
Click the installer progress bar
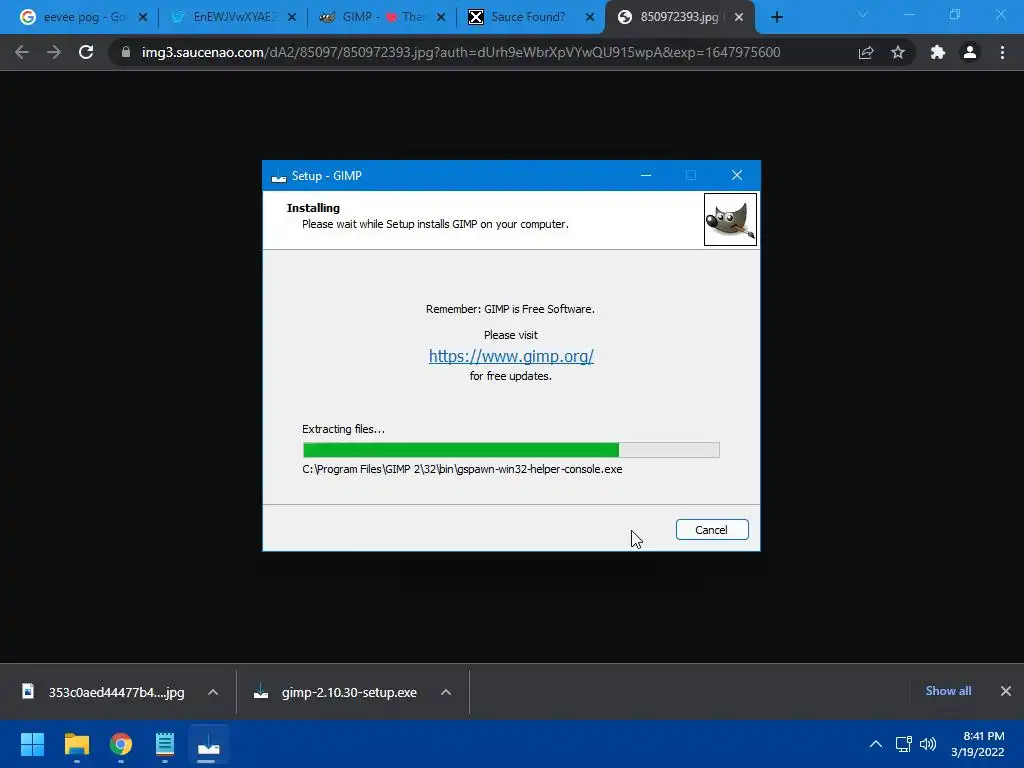coord(511,449)
